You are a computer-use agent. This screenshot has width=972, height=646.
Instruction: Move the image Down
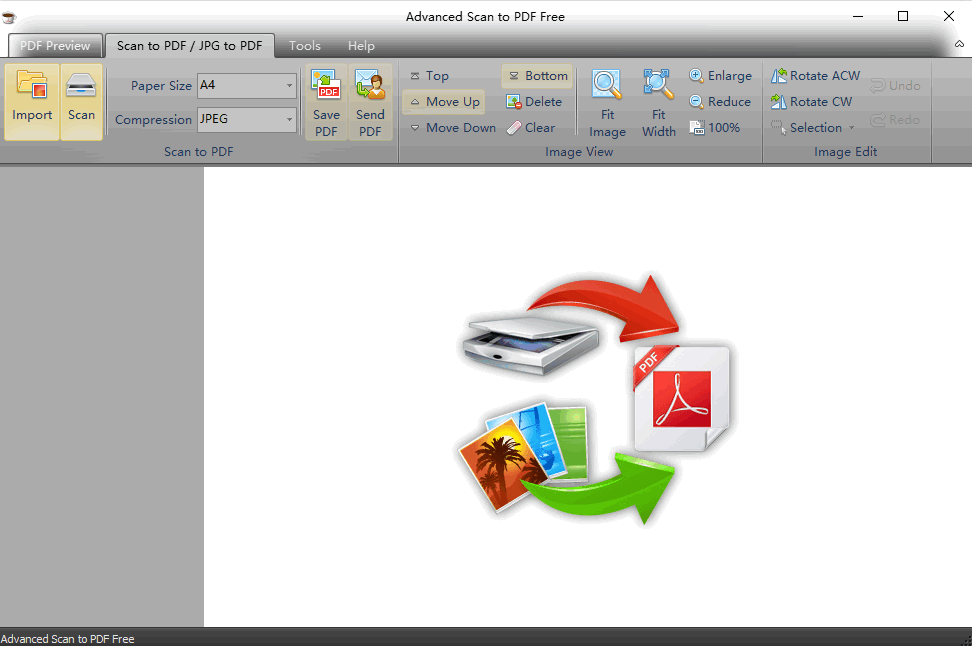(453, 128)
